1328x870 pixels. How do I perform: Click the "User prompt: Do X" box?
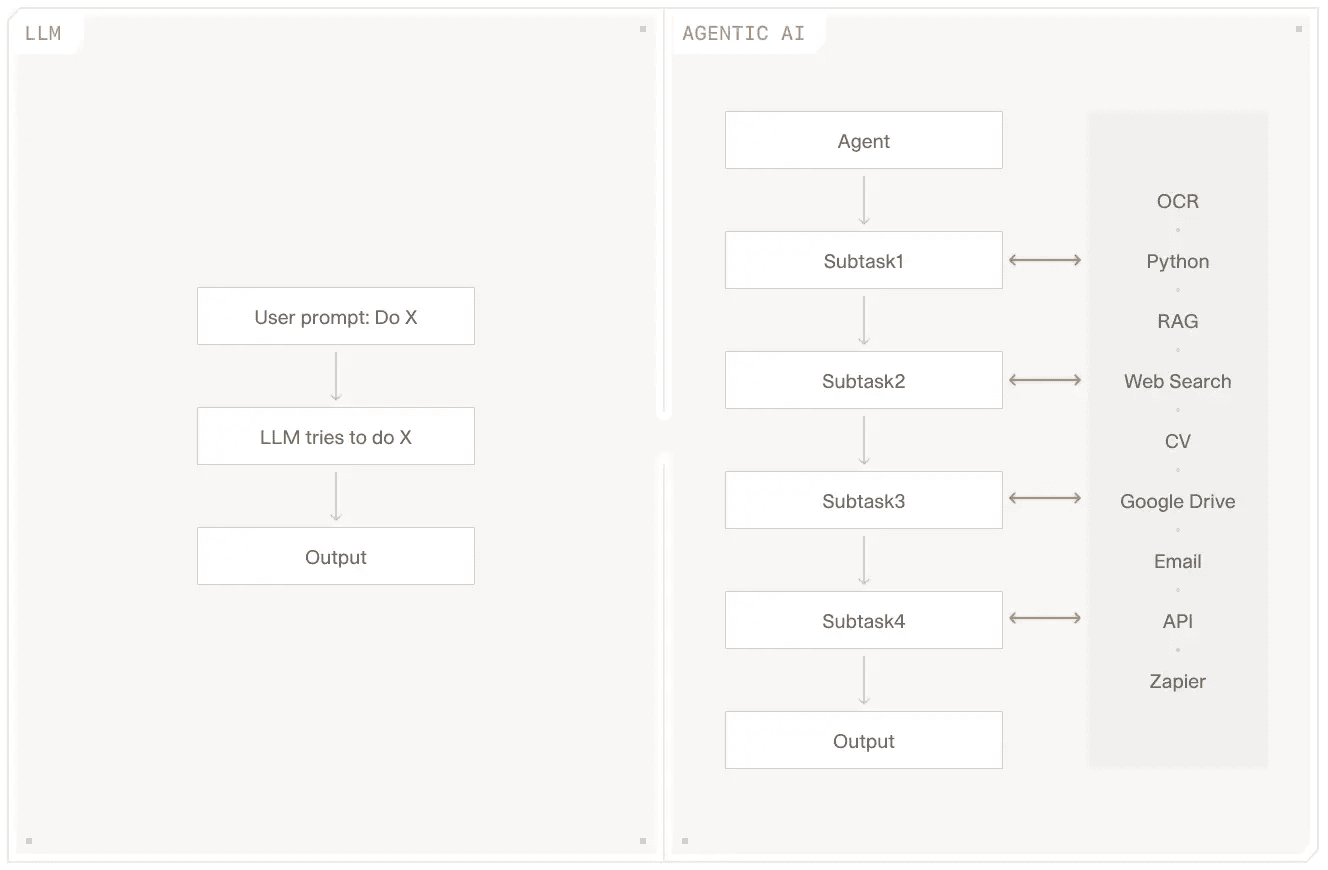click(336, 317)
